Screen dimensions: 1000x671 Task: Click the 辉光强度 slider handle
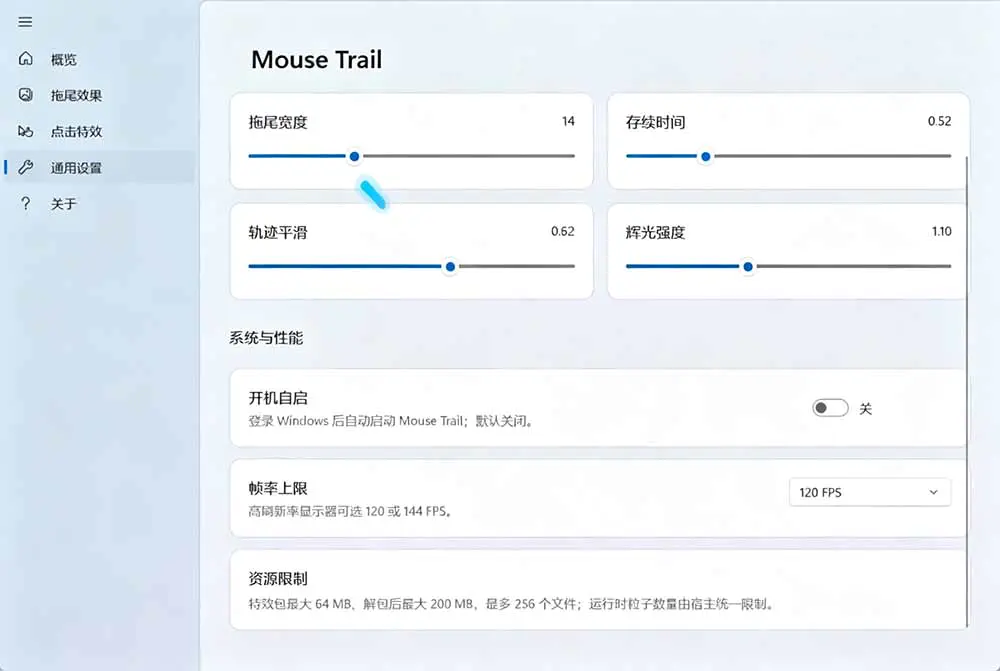[748, 267]
